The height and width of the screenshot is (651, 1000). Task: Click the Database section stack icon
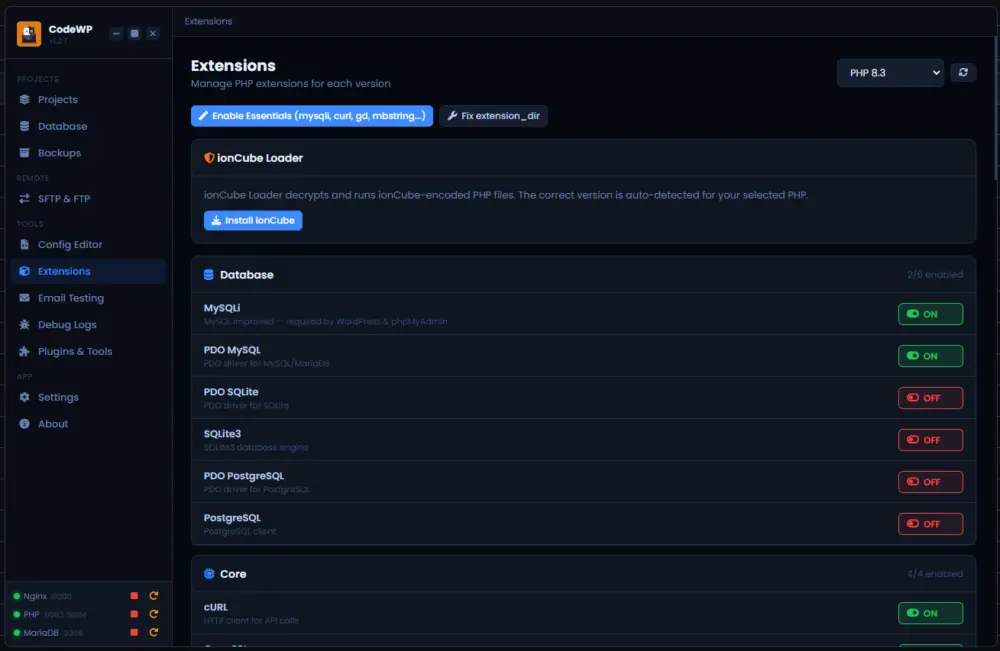coord(209,275)
